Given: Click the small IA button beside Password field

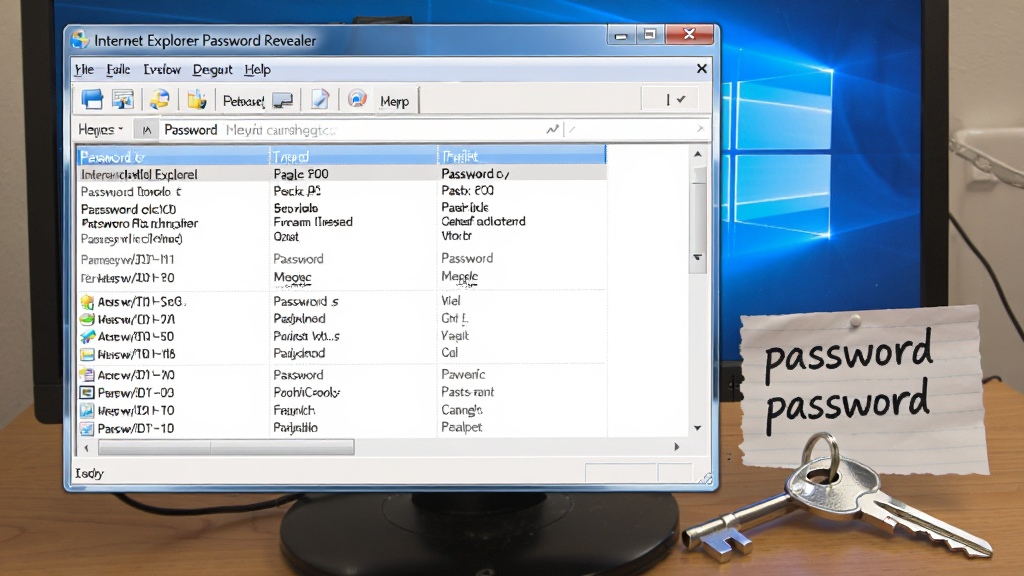Looking at the screenshot, I should (146, 130).
